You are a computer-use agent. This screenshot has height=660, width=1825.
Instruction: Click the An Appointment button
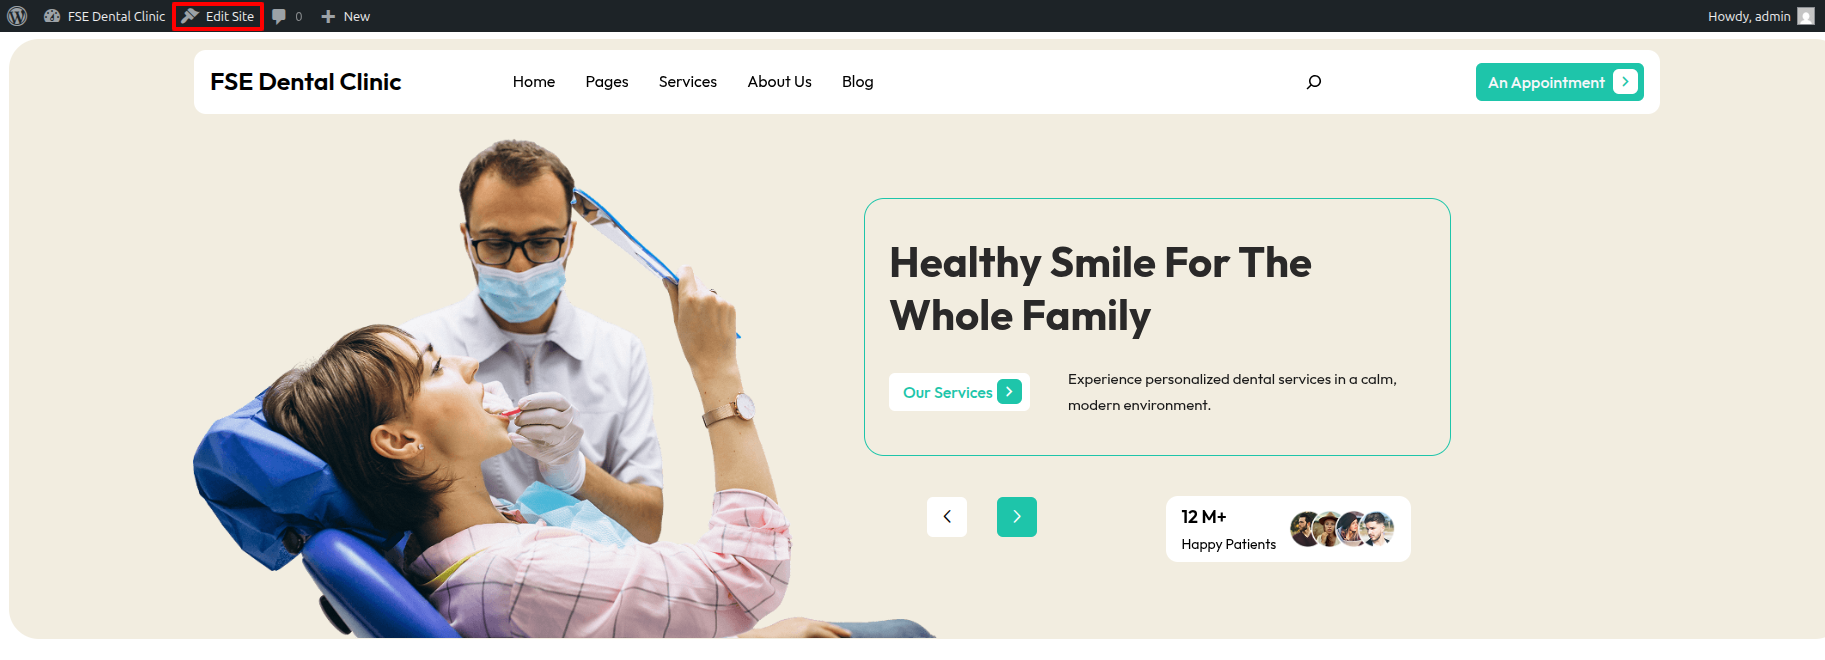click(1560, 82)
